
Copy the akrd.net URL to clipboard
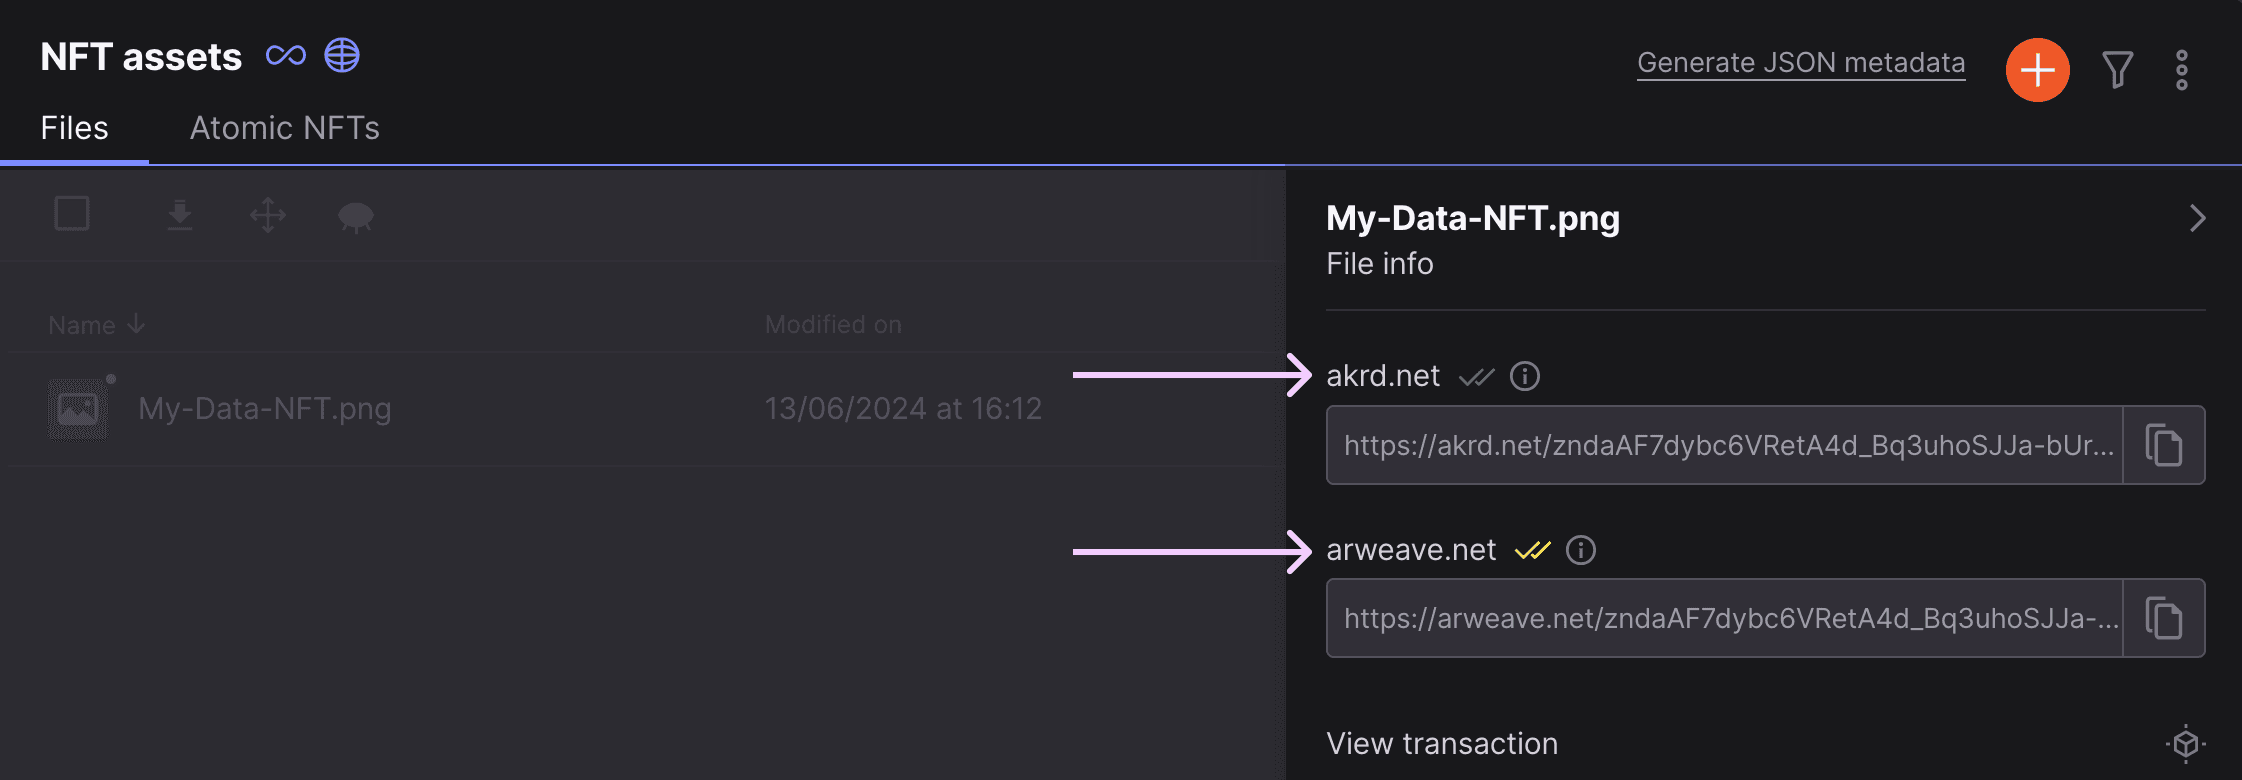point(2164,445)
